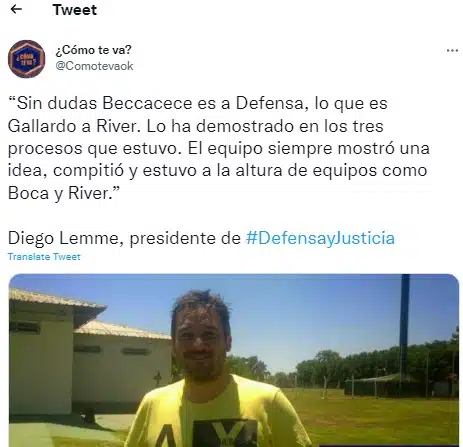The width and height of the screenshot is (463, 447).
Task: Click the grass lawn in the photo
Action: [x=377, y=417]
